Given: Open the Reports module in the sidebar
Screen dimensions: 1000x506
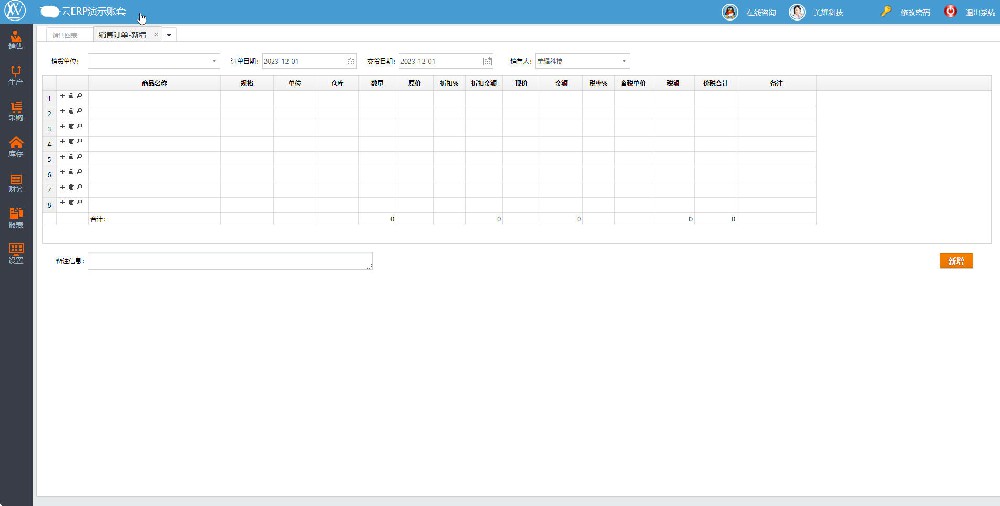Looking at the screenshot, I should pos(16,218).
